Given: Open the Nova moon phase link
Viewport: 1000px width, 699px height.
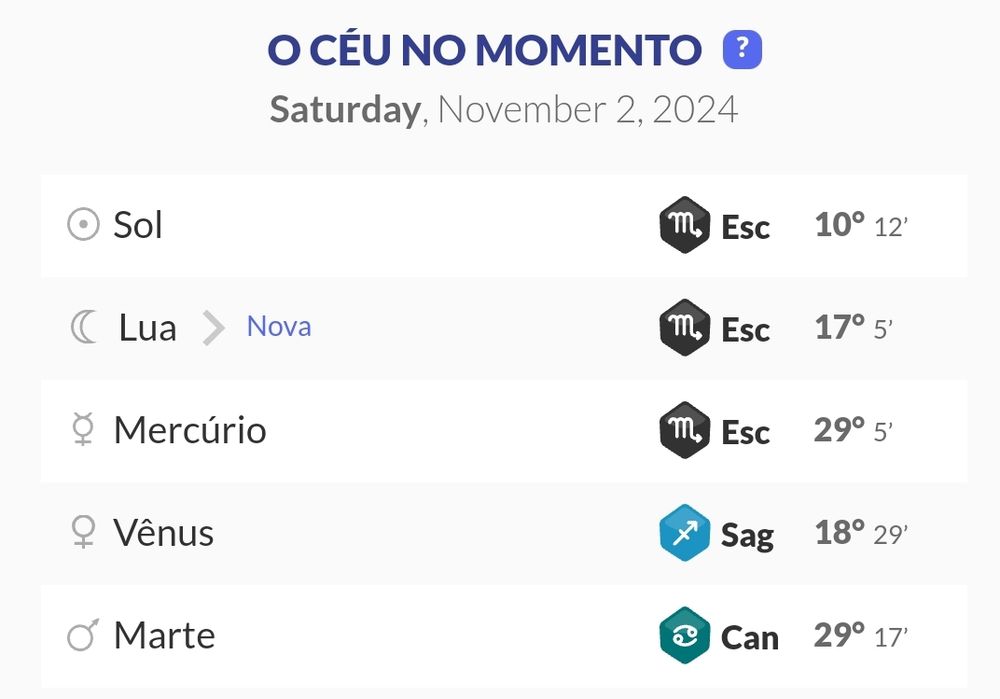Looking at the screenshot, I should [279, 327].
